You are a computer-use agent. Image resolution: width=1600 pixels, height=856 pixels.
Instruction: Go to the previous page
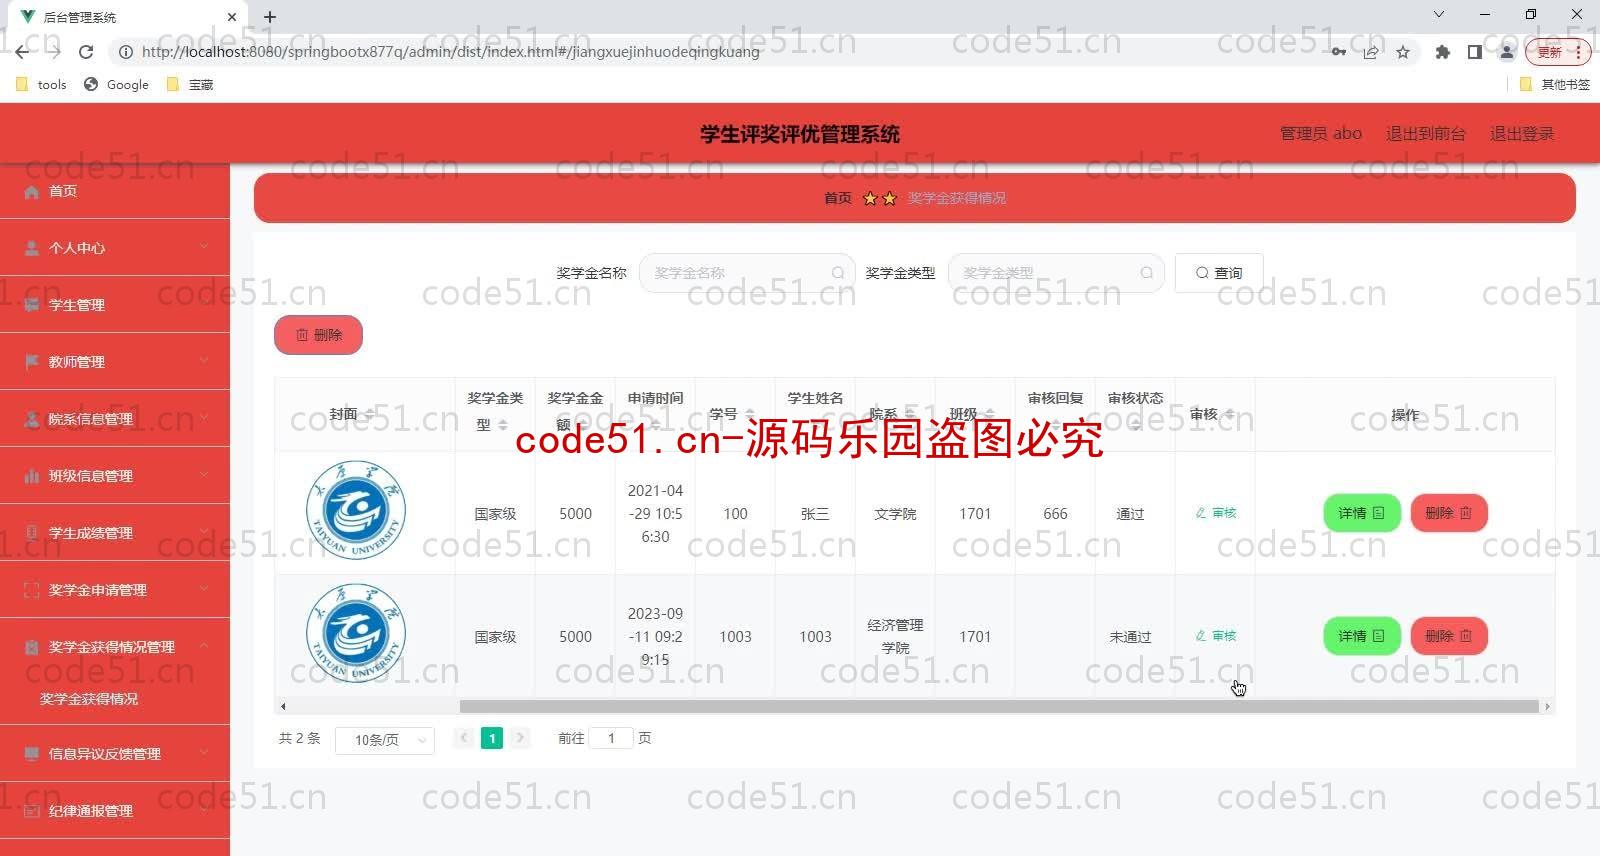coord(464,738)
